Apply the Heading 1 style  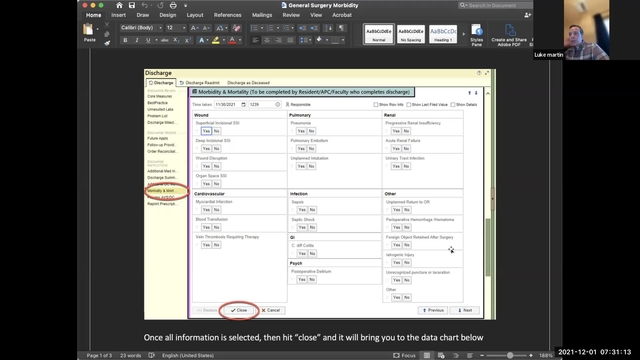(443, 34)
